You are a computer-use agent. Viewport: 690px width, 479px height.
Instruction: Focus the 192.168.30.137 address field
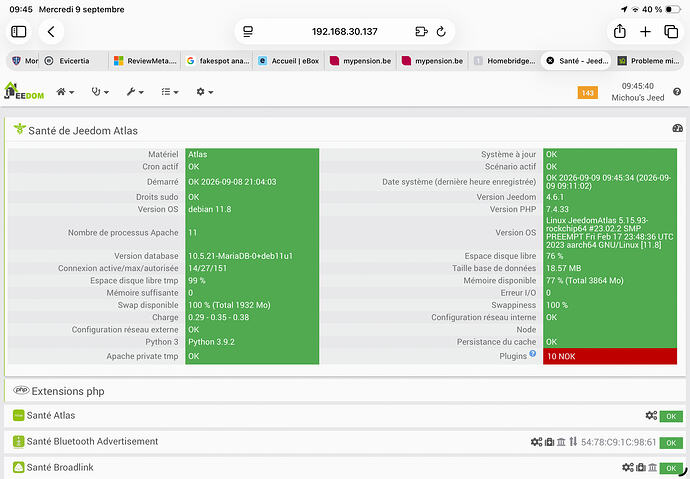click(345, 32)
